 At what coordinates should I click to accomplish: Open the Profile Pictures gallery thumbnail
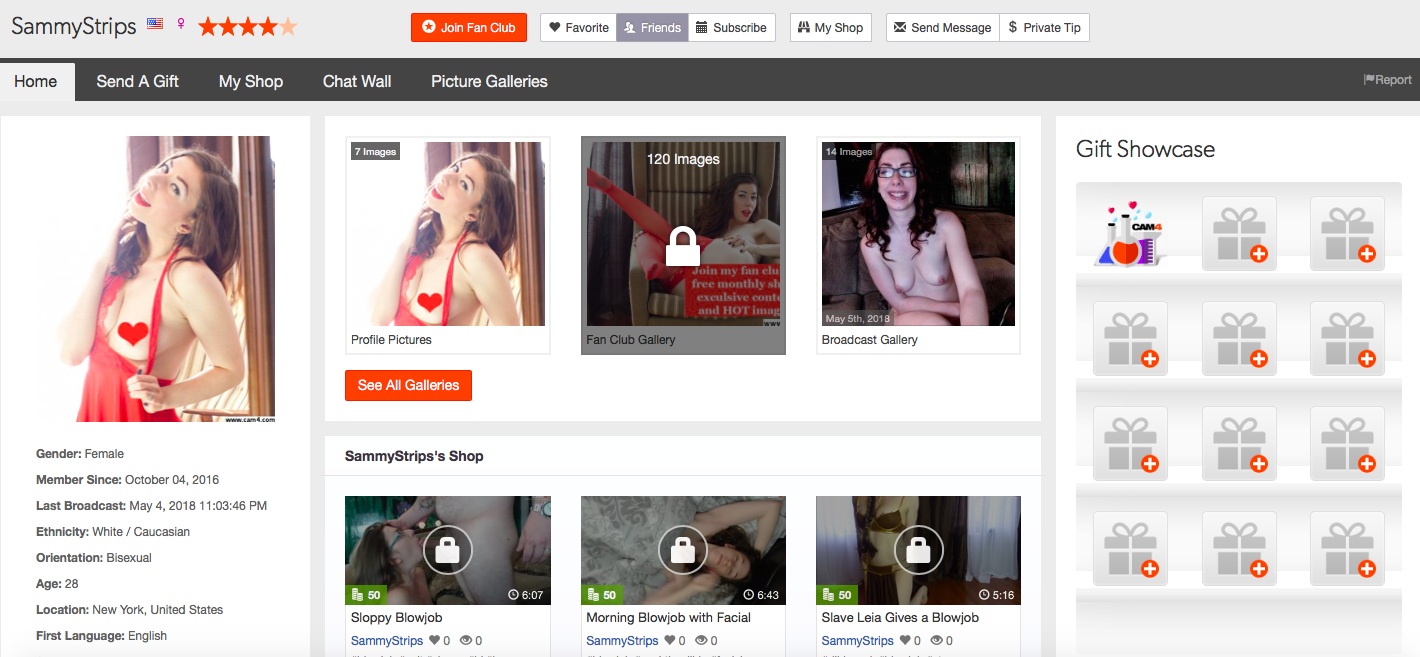click(447, 234)
